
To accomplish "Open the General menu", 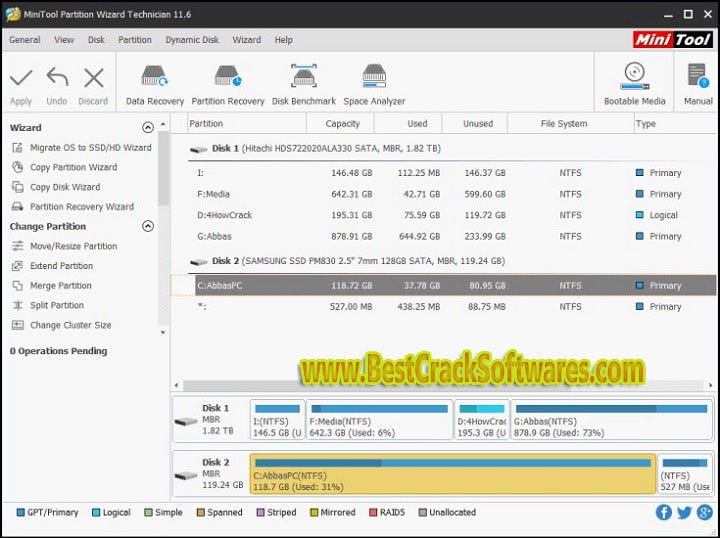I will point(24,40).
